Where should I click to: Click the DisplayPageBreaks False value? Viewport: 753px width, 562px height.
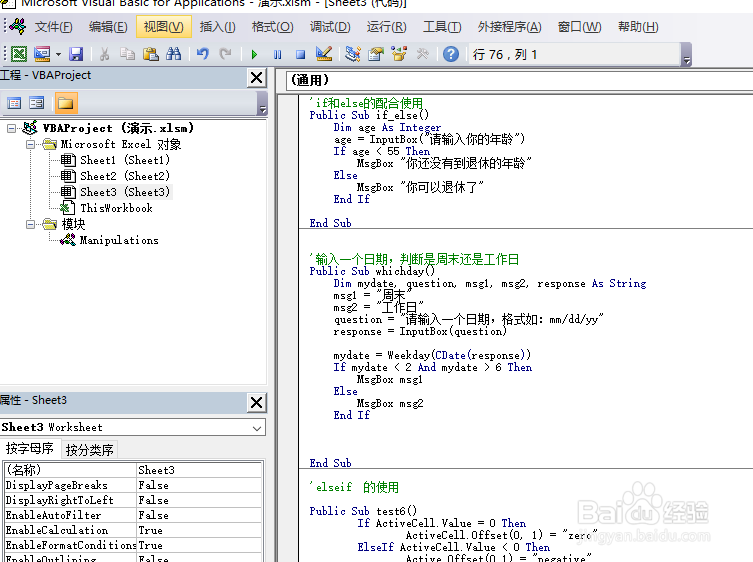click(199, 485)
